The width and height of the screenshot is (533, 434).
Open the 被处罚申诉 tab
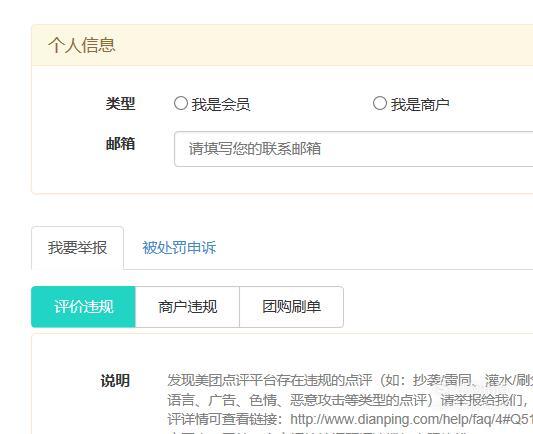(x=179, y=248)
